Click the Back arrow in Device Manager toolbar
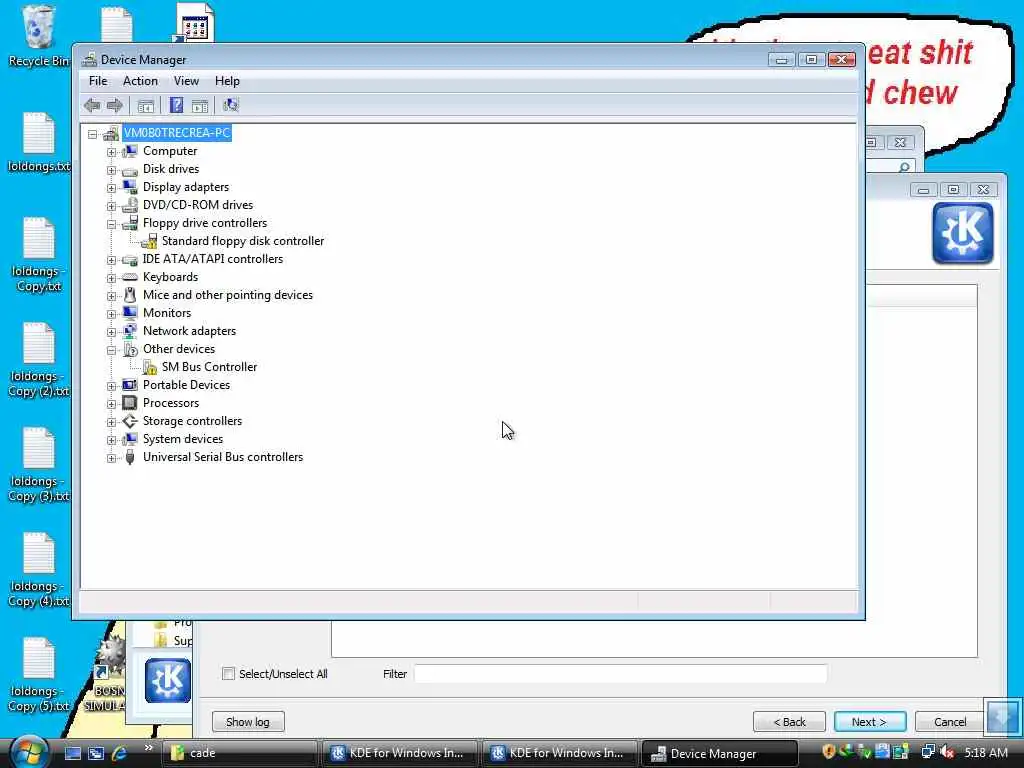This screenshot has height=768, width=1024. coord(92,105)
